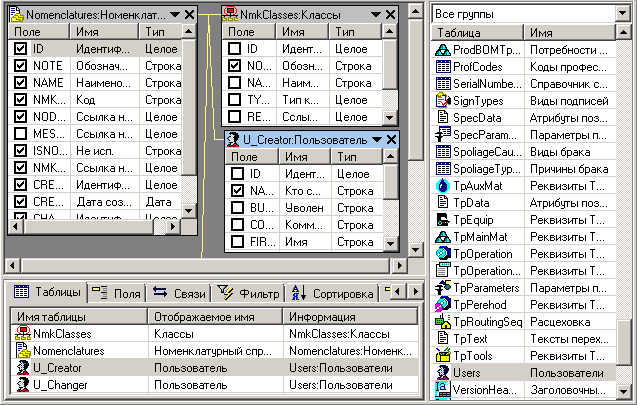Expand the U_Creator table menu arrow
Image resolution: width=637 pixels, height=405 pixels.
[376, 139]
